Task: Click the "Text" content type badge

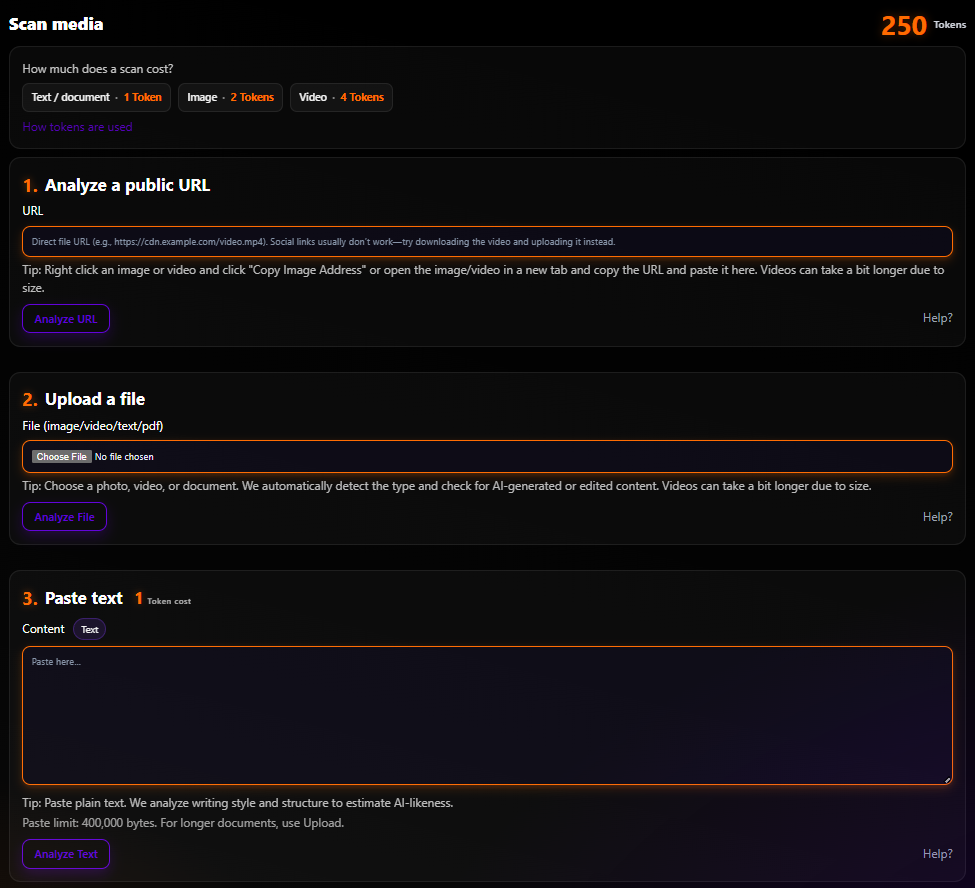Action: 89,629
